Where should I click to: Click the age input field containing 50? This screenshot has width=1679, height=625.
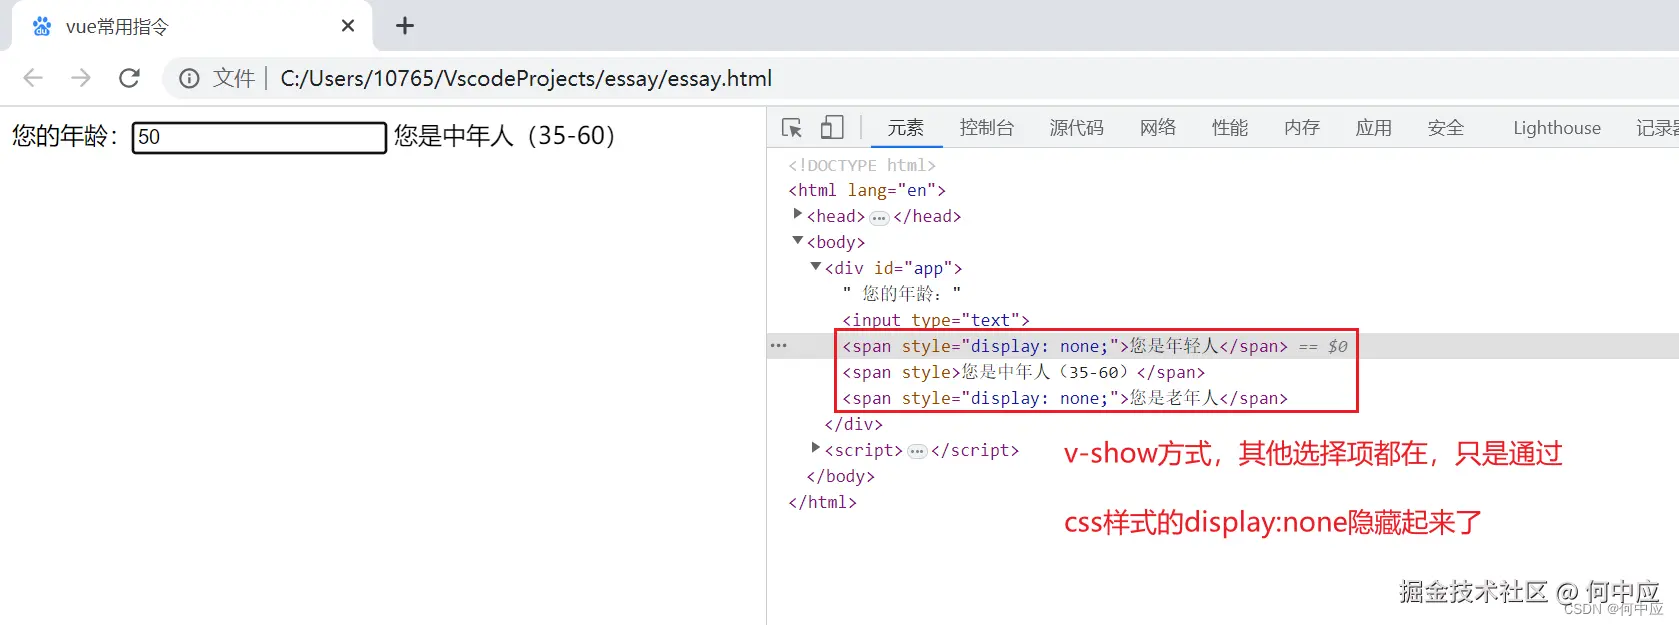[x=259, y=137]
